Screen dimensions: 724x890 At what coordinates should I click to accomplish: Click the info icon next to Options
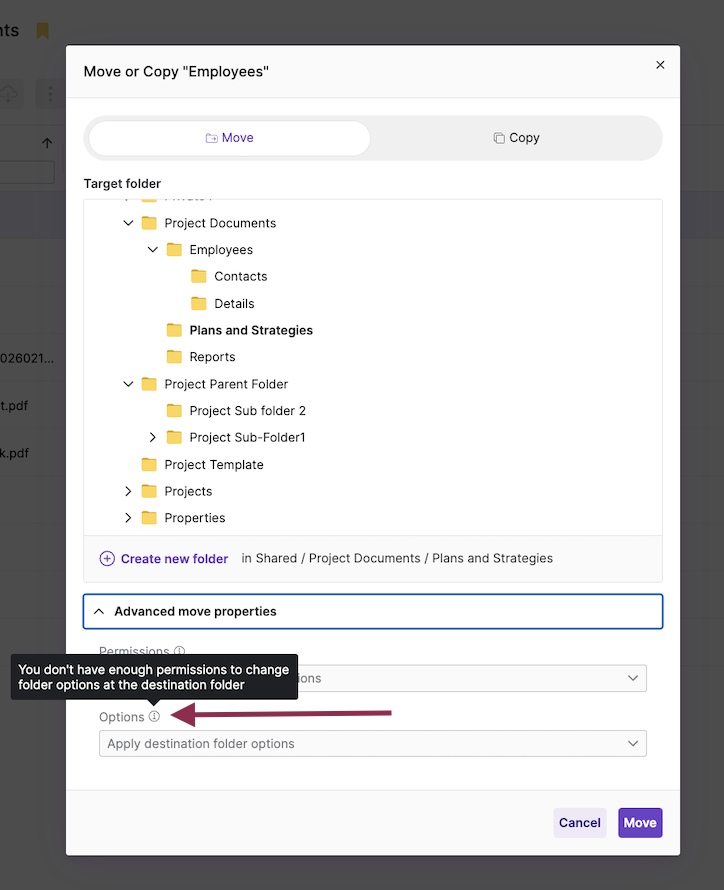coord(155,717)
